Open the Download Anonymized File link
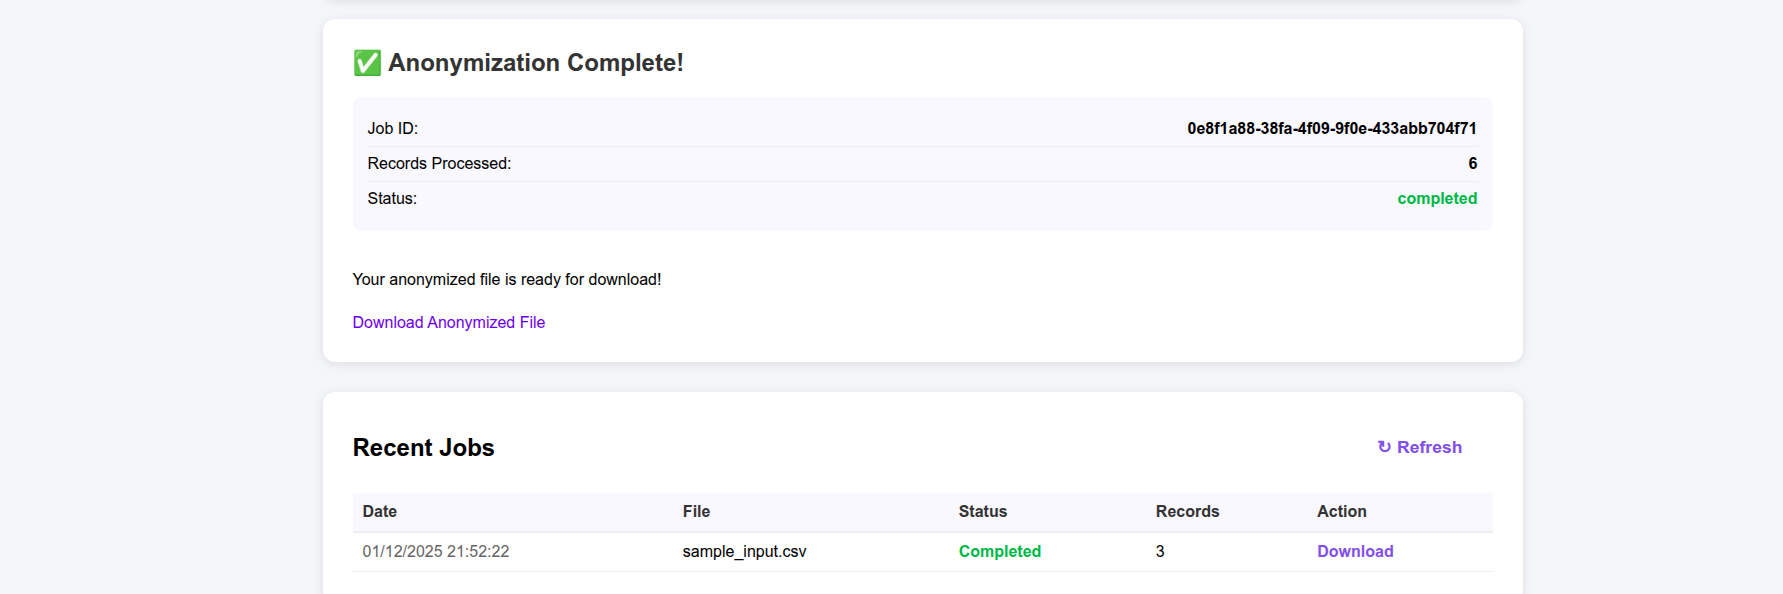Image resolution: width=1783 pixels, height=594 pixels. 448,322
